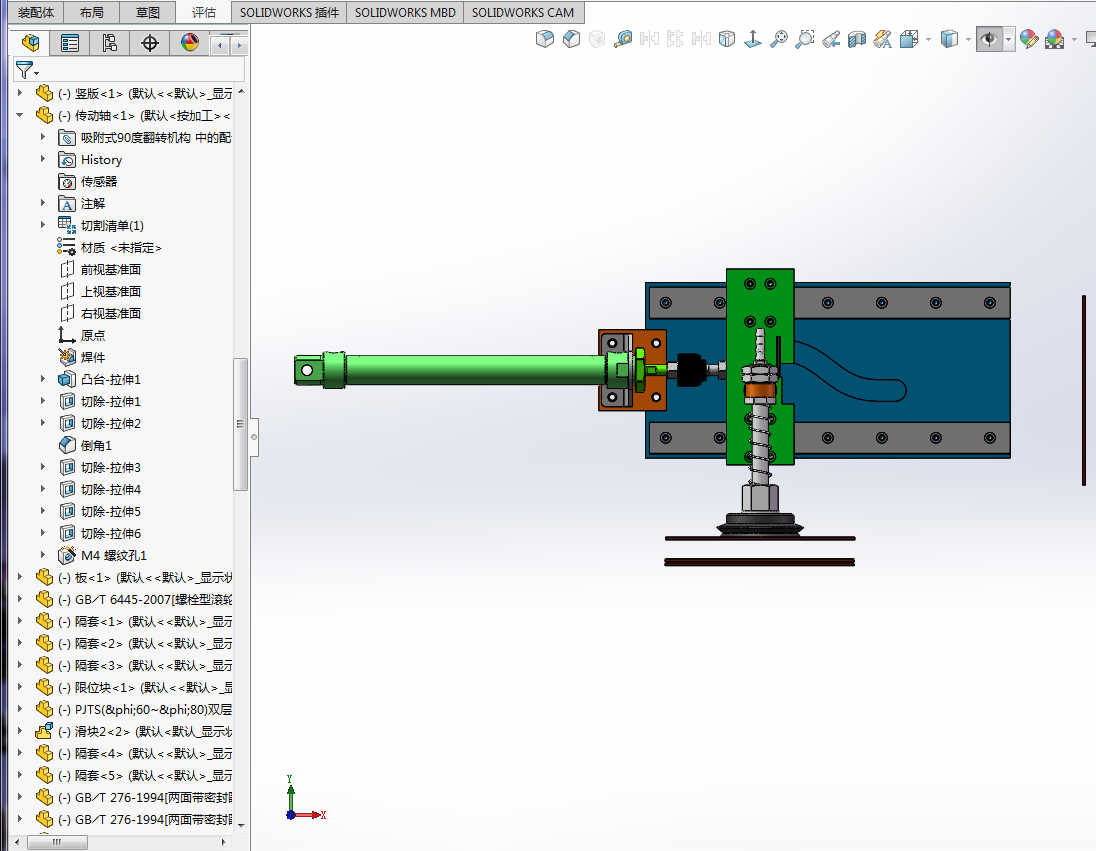Image resolution: width=1096 pixels, height=851 pixels.
Task: Open the PropertyManager tab icon
Action: [x=70, y=43]
